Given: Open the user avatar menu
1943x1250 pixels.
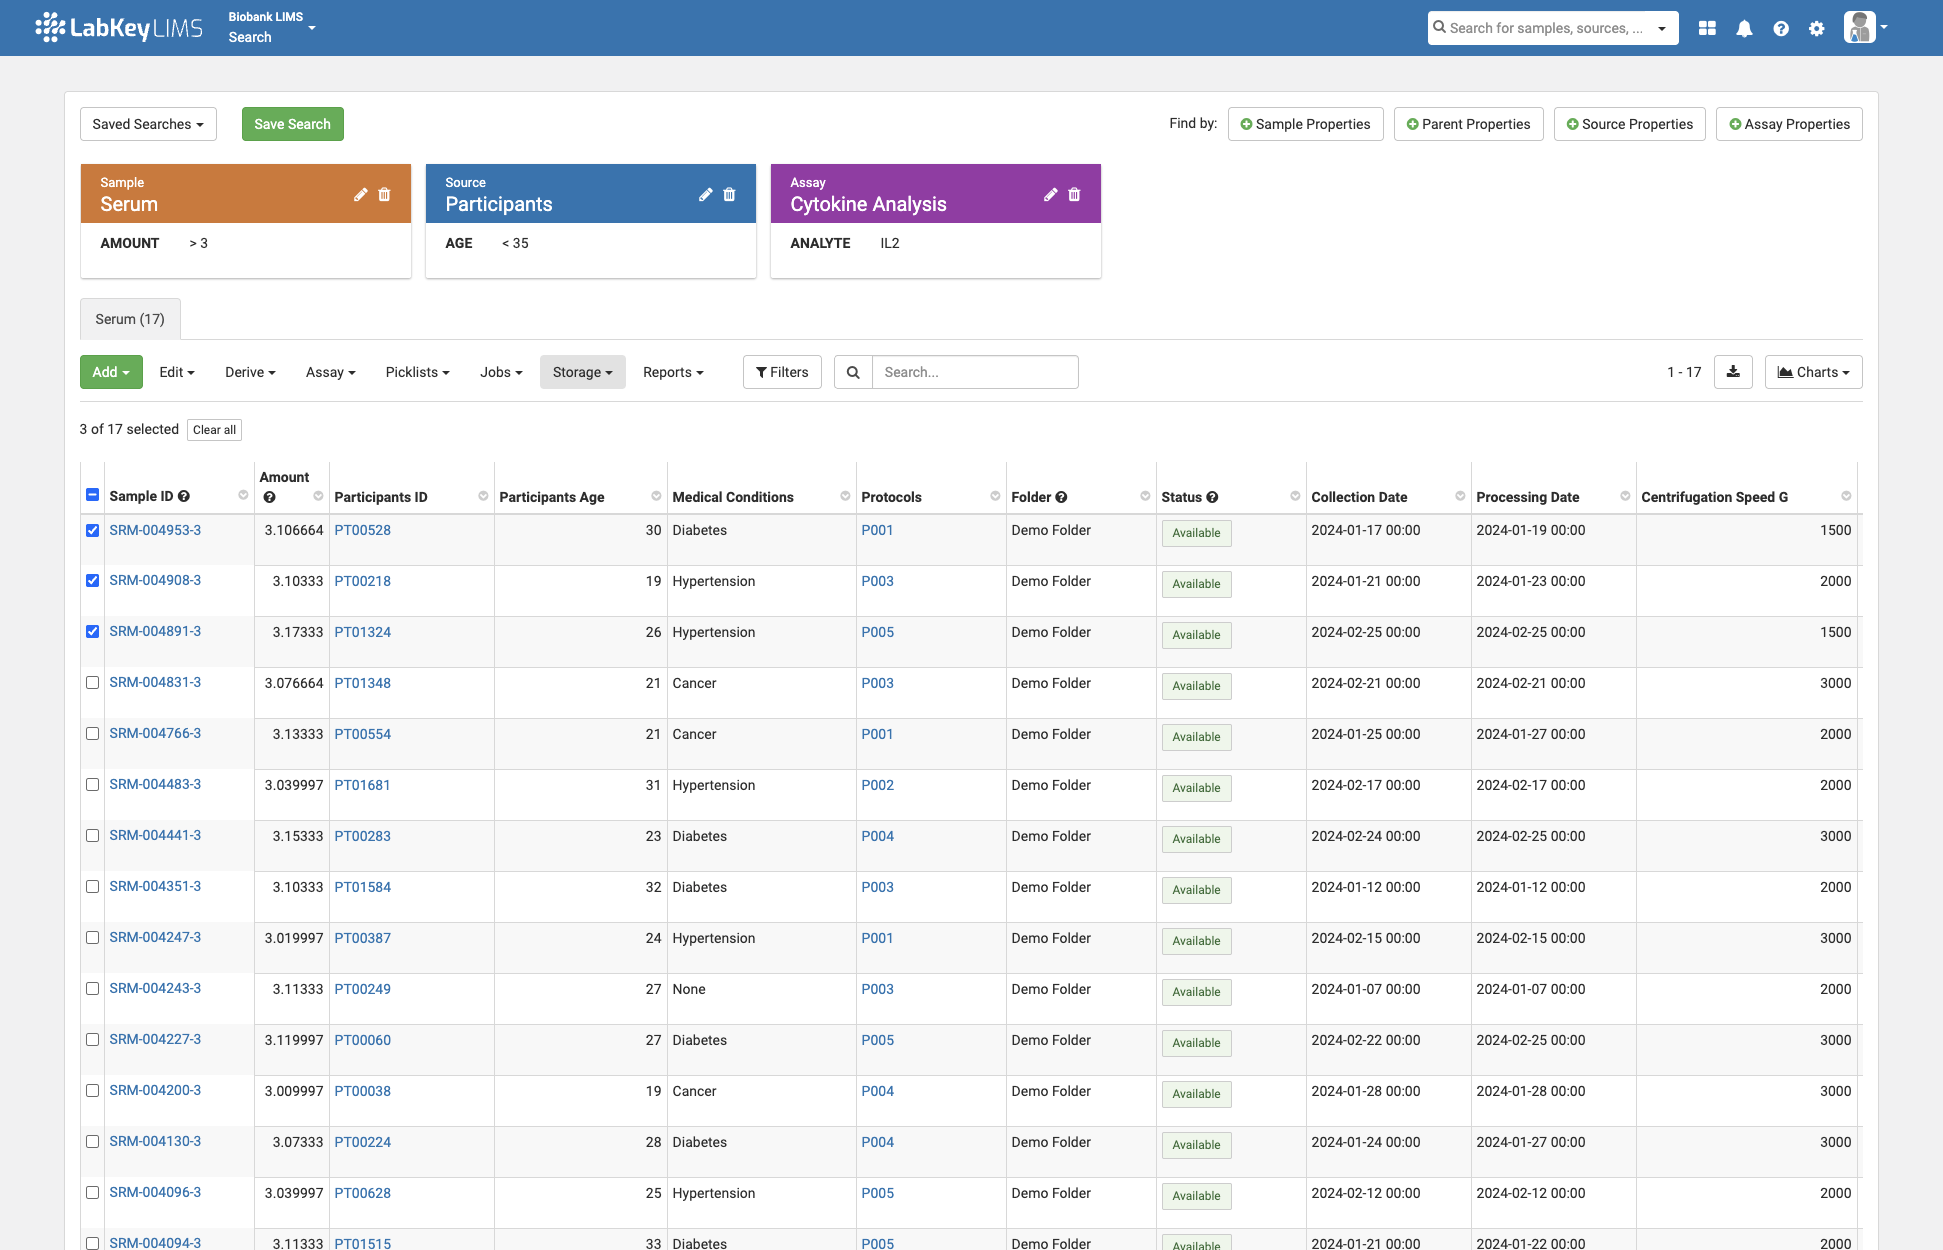Looking at the screenshot, I should point(1865,27).
